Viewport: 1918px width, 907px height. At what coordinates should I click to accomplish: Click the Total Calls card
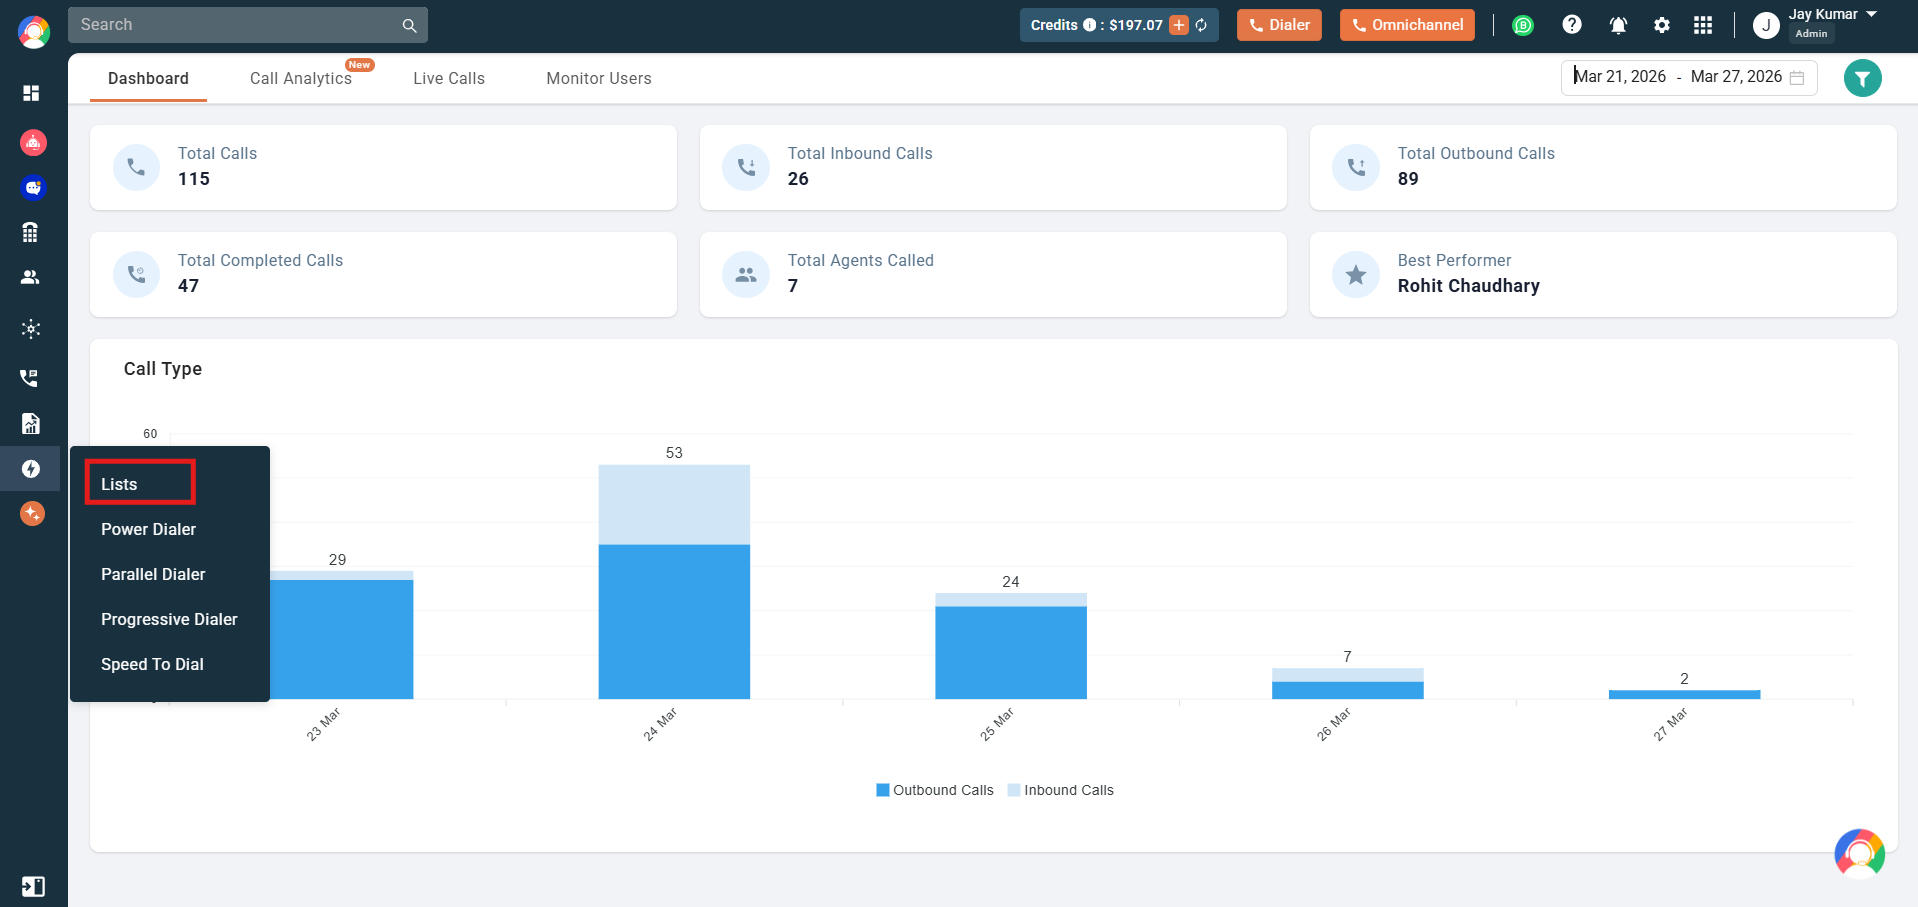pyautogui.click(x=383, y=167)
